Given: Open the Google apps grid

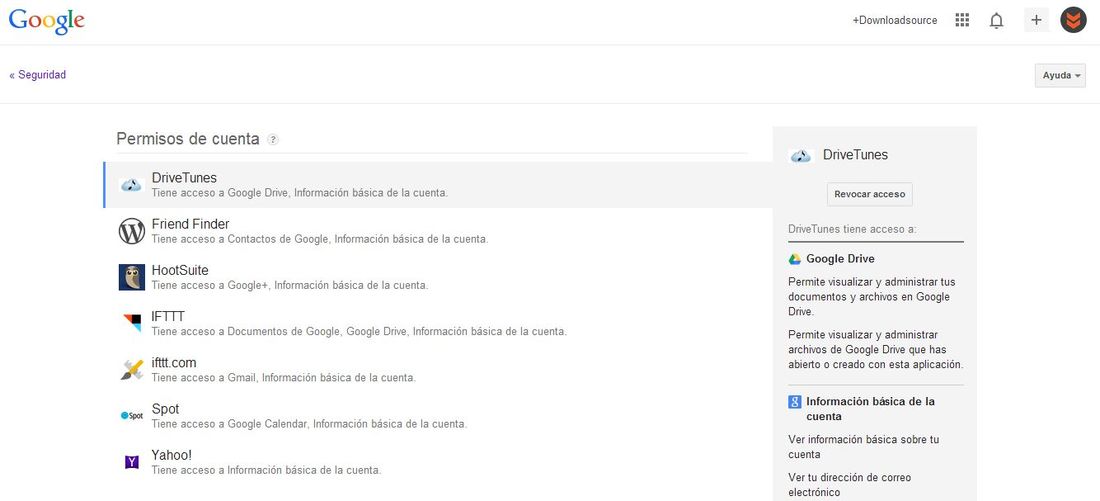Looking at the screenshot, I should point(962,20).
